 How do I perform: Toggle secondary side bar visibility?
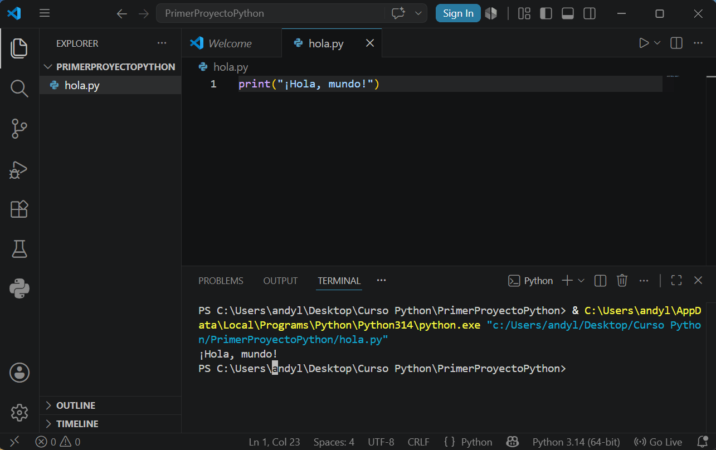[590, 14]
